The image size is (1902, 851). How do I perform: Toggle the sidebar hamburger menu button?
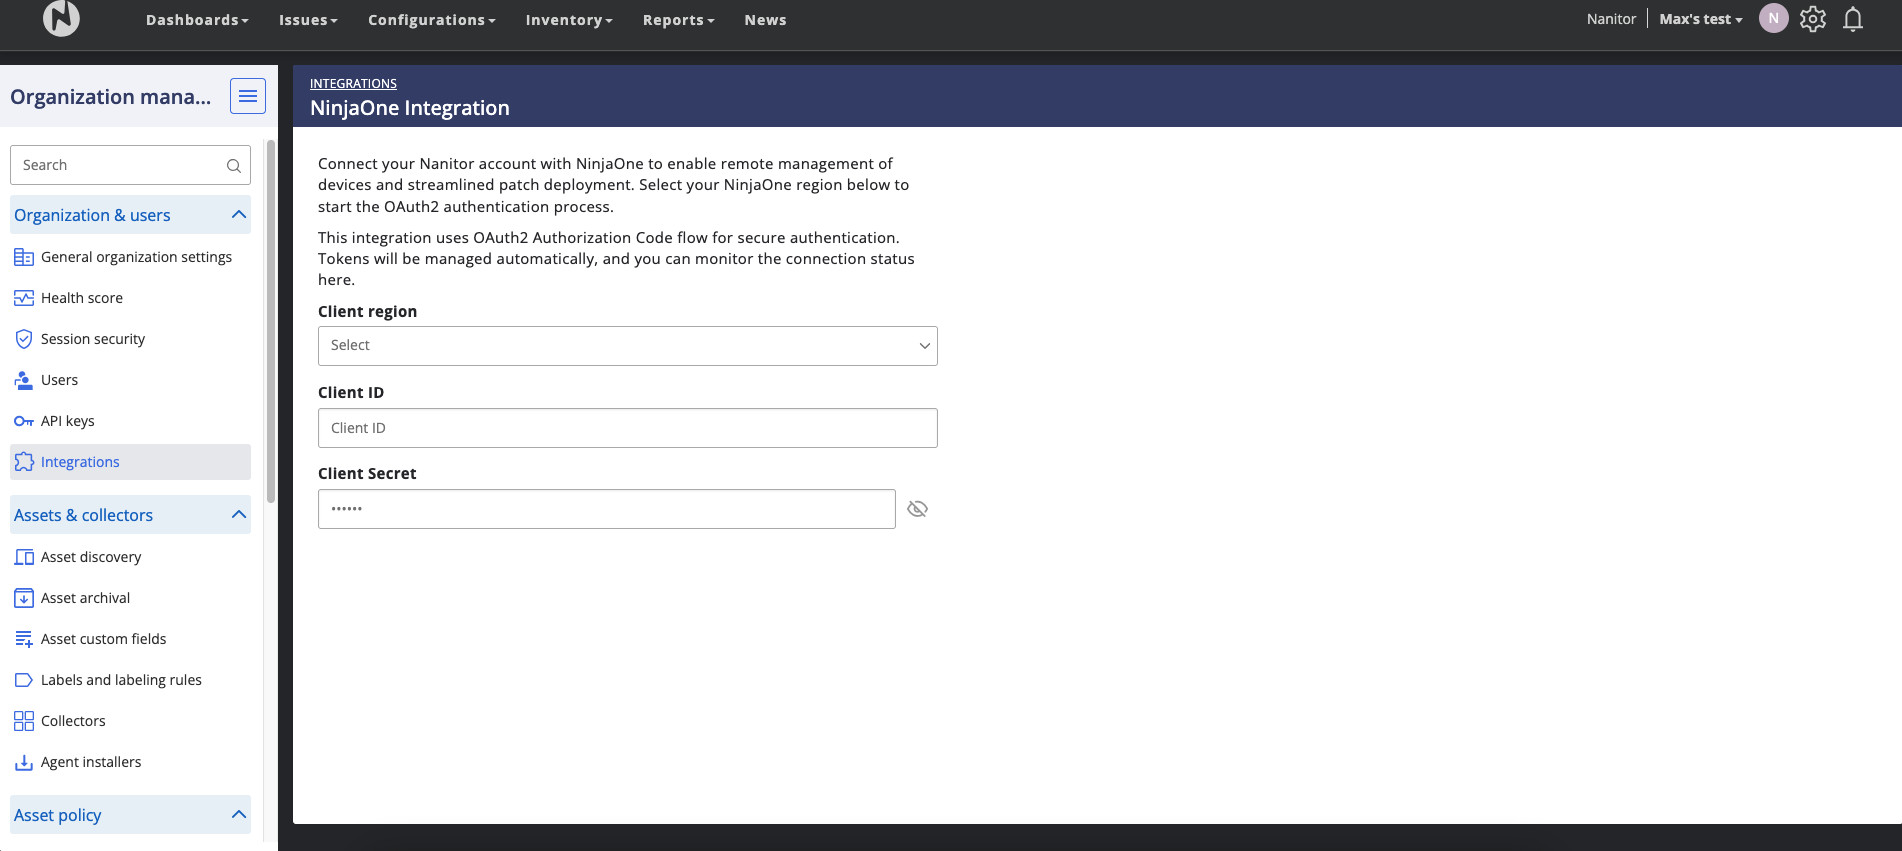point(247,96)
